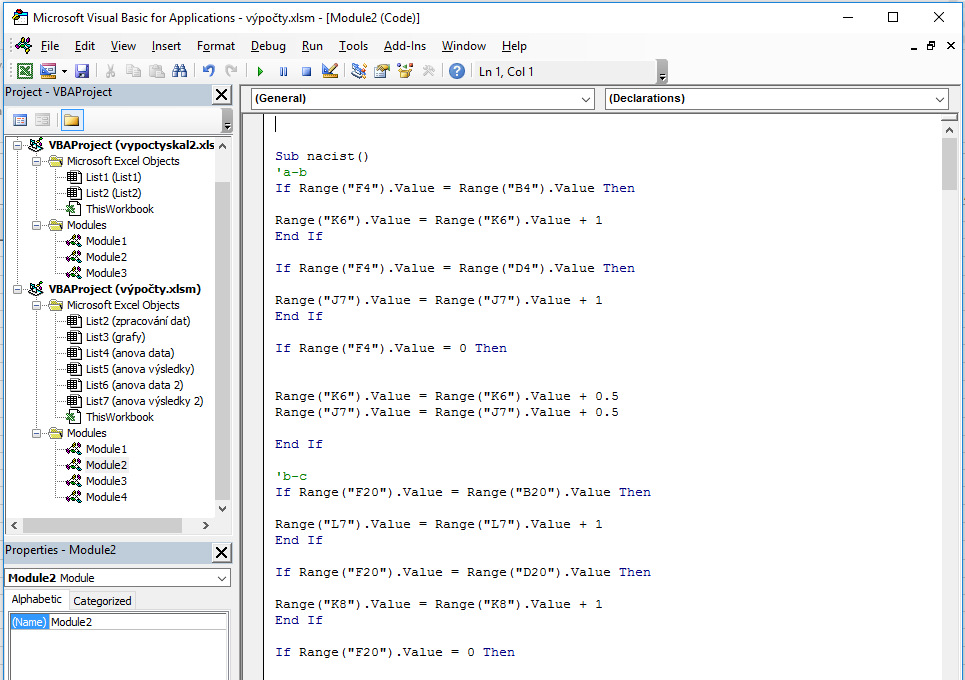Screen dimensions: 965x680
Task: Collapse Modules folder under vypoctyskal2.xls
Action: 37,225
